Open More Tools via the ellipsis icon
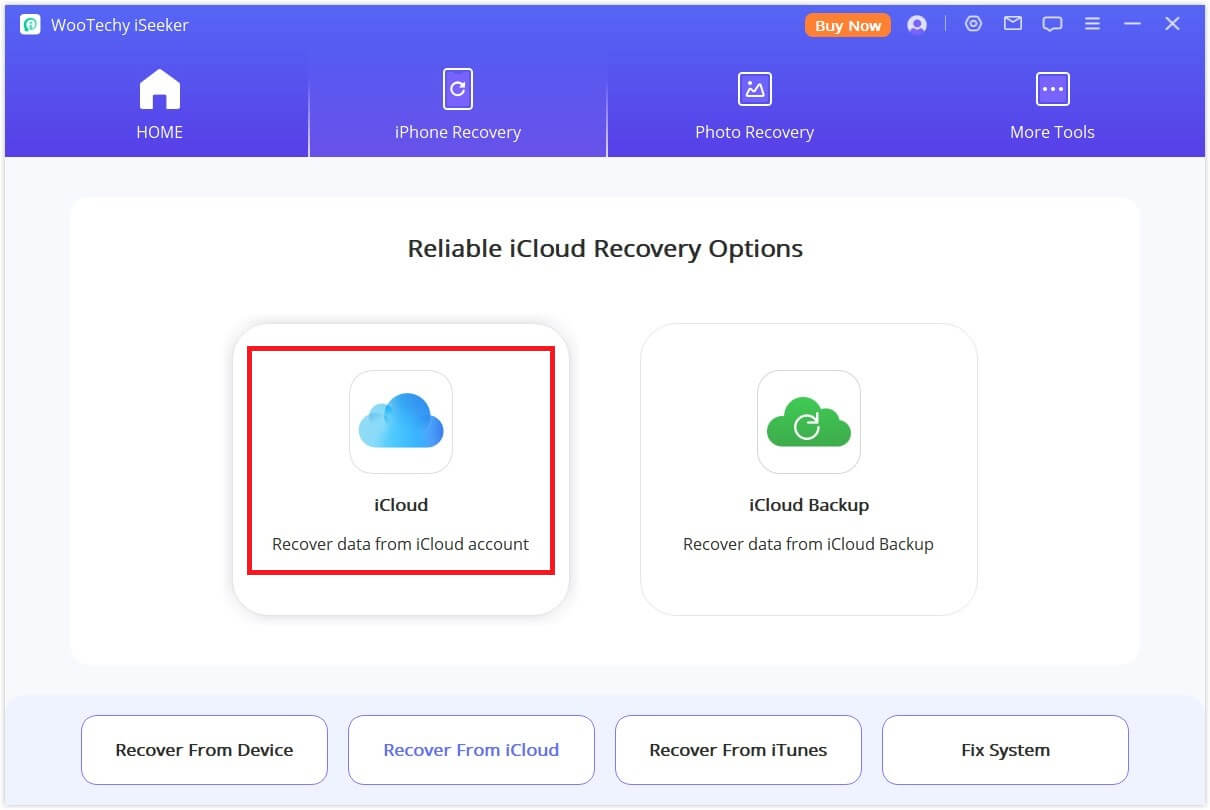The height and width of the screenshot is (810, 1210). pos(1052,88)
